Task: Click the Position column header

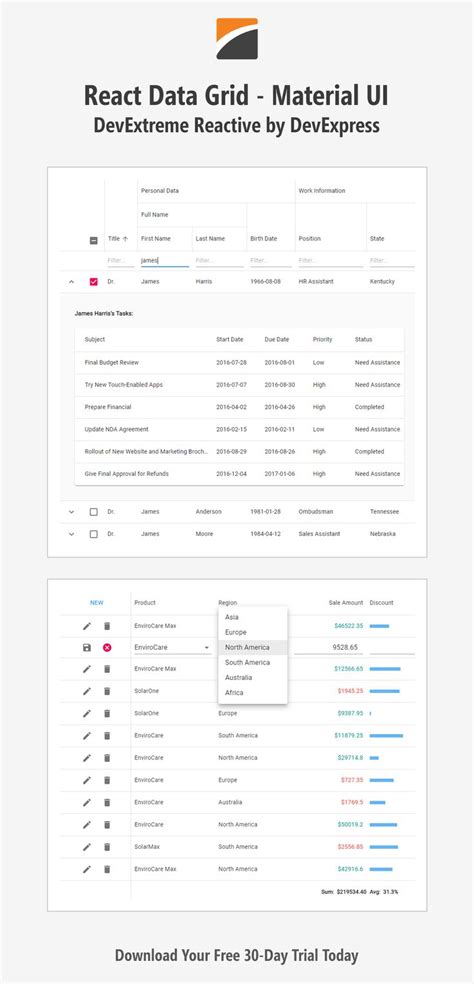Action: pos(310,238)
